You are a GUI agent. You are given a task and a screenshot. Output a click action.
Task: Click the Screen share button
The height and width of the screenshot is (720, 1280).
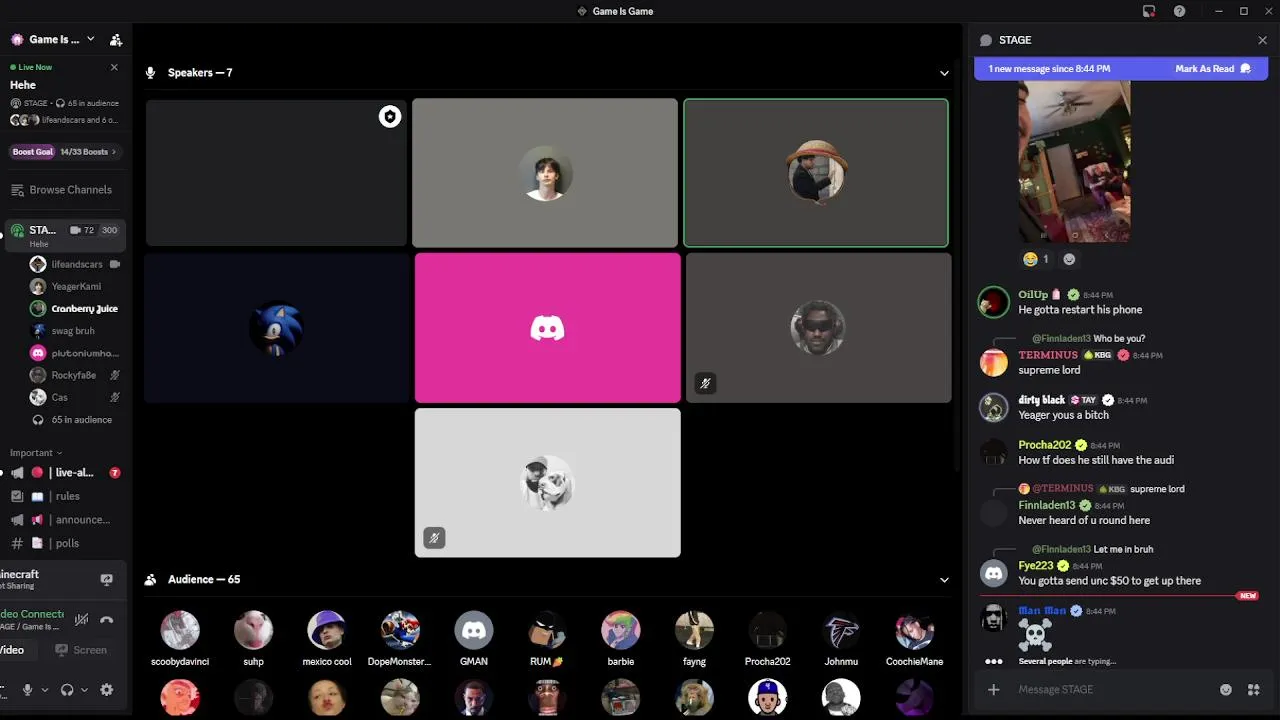pyautogui.click(x=82, y=650)
